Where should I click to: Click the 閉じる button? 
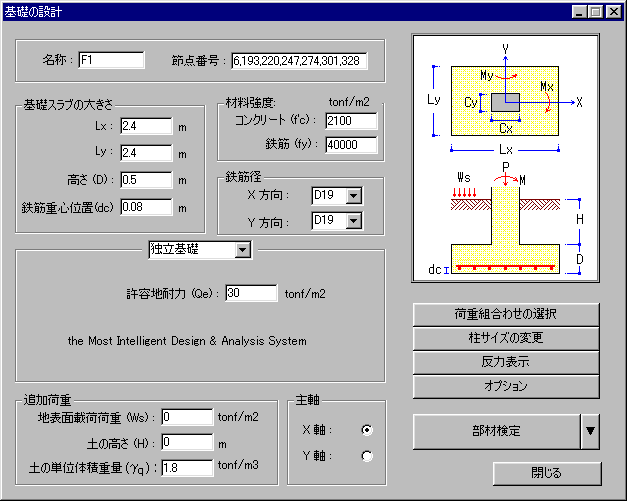(x=547, y=473)
